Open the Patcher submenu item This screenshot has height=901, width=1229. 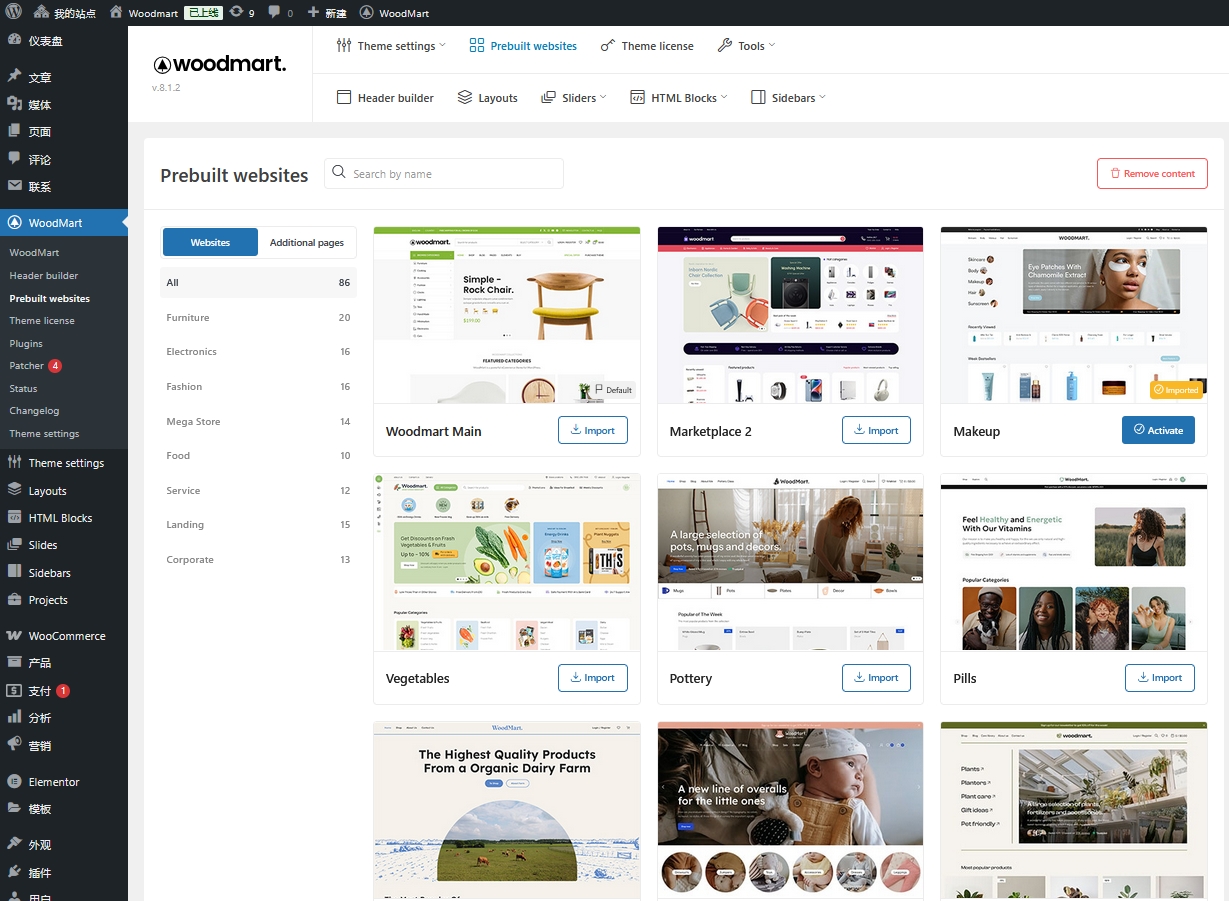tap(36, 366)
